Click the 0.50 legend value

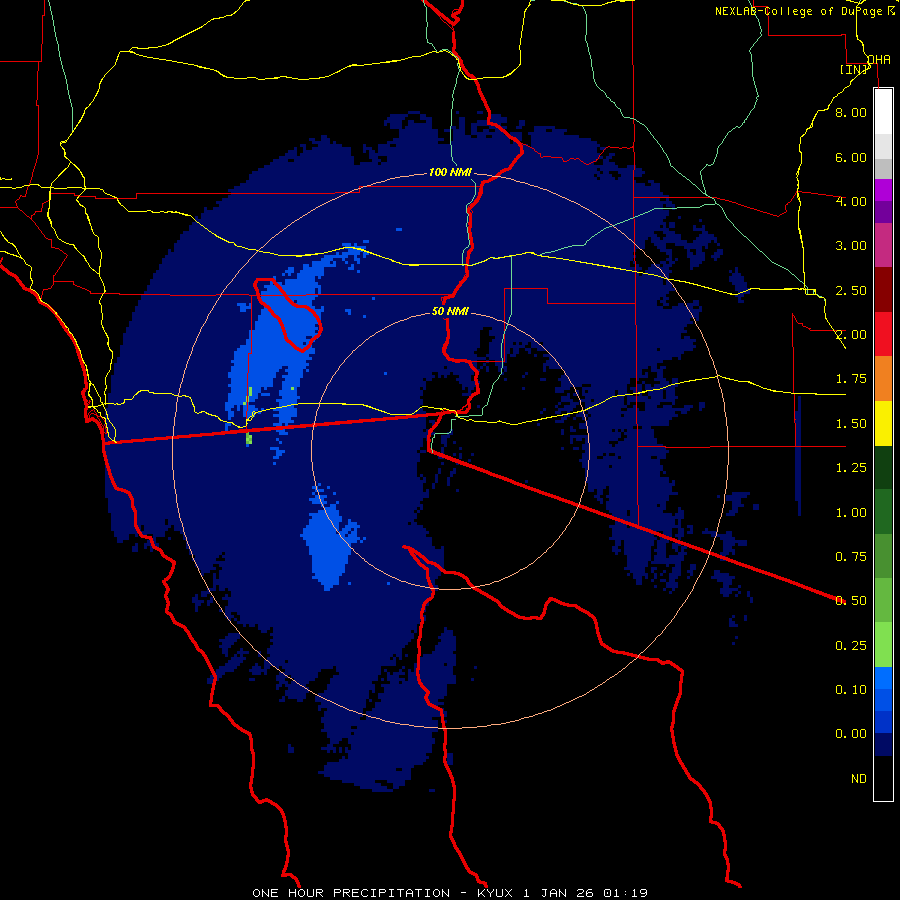coord(851,601)
